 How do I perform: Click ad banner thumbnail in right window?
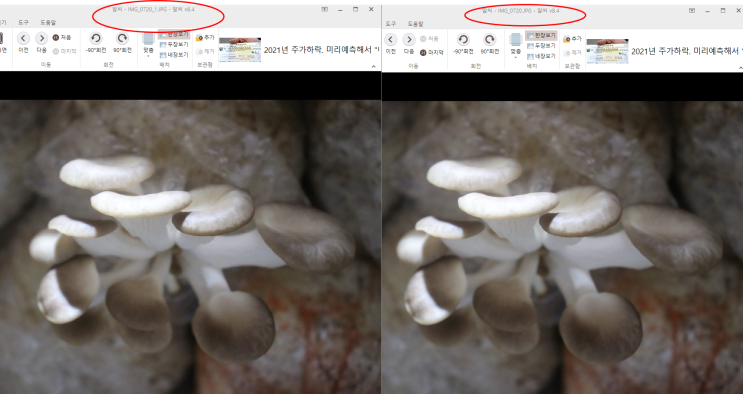[x=607, y=51]
